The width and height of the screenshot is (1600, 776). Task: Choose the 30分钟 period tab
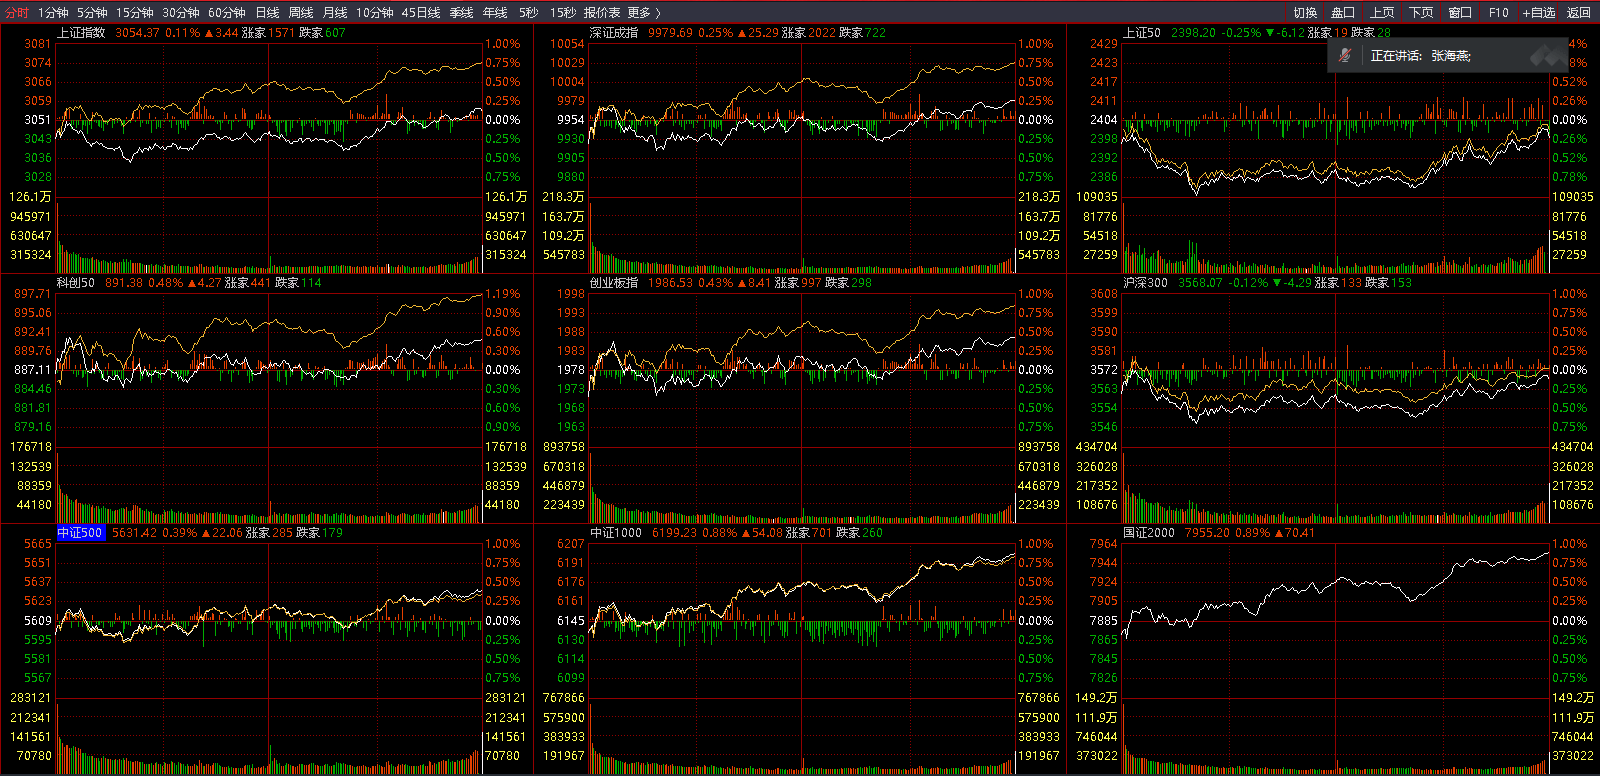pos(181,12)
